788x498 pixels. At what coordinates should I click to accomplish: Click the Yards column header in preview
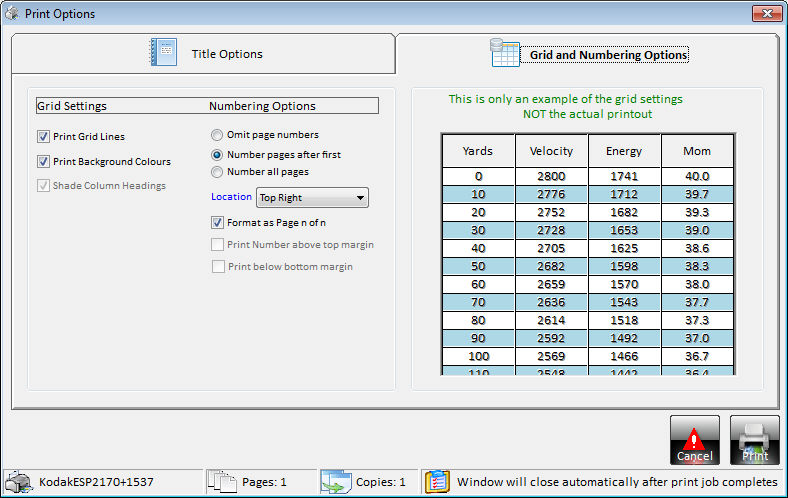tap(478, 152)
